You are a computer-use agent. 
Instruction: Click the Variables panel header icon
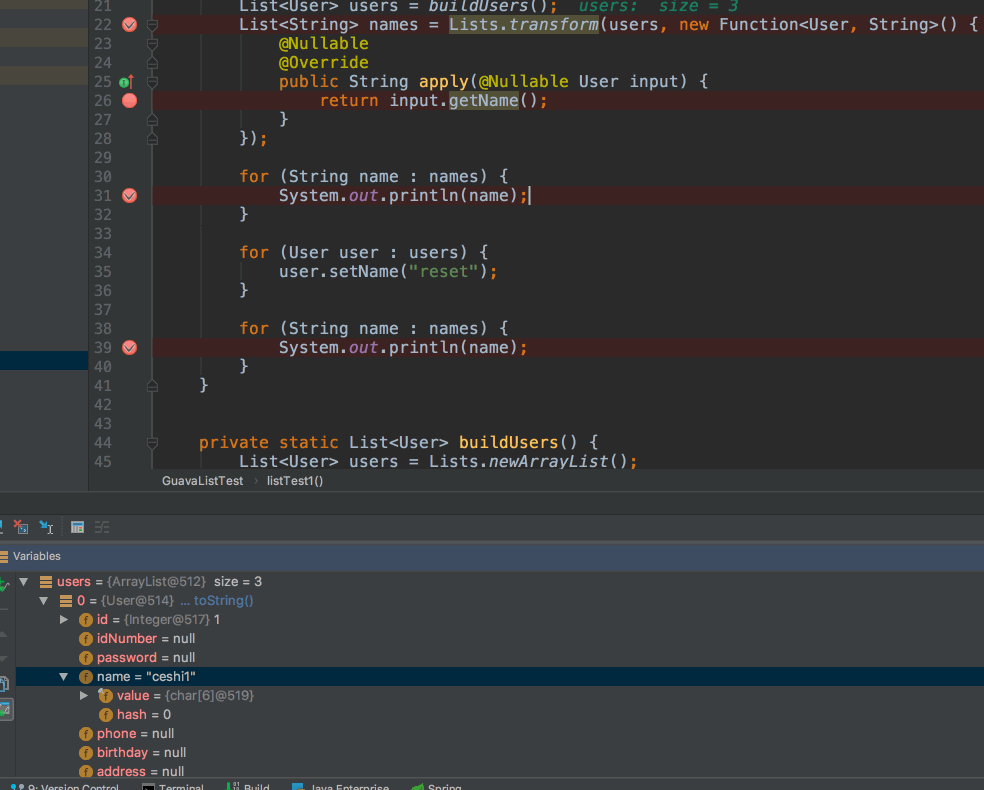pyautogui.click(x=4, y=556)
